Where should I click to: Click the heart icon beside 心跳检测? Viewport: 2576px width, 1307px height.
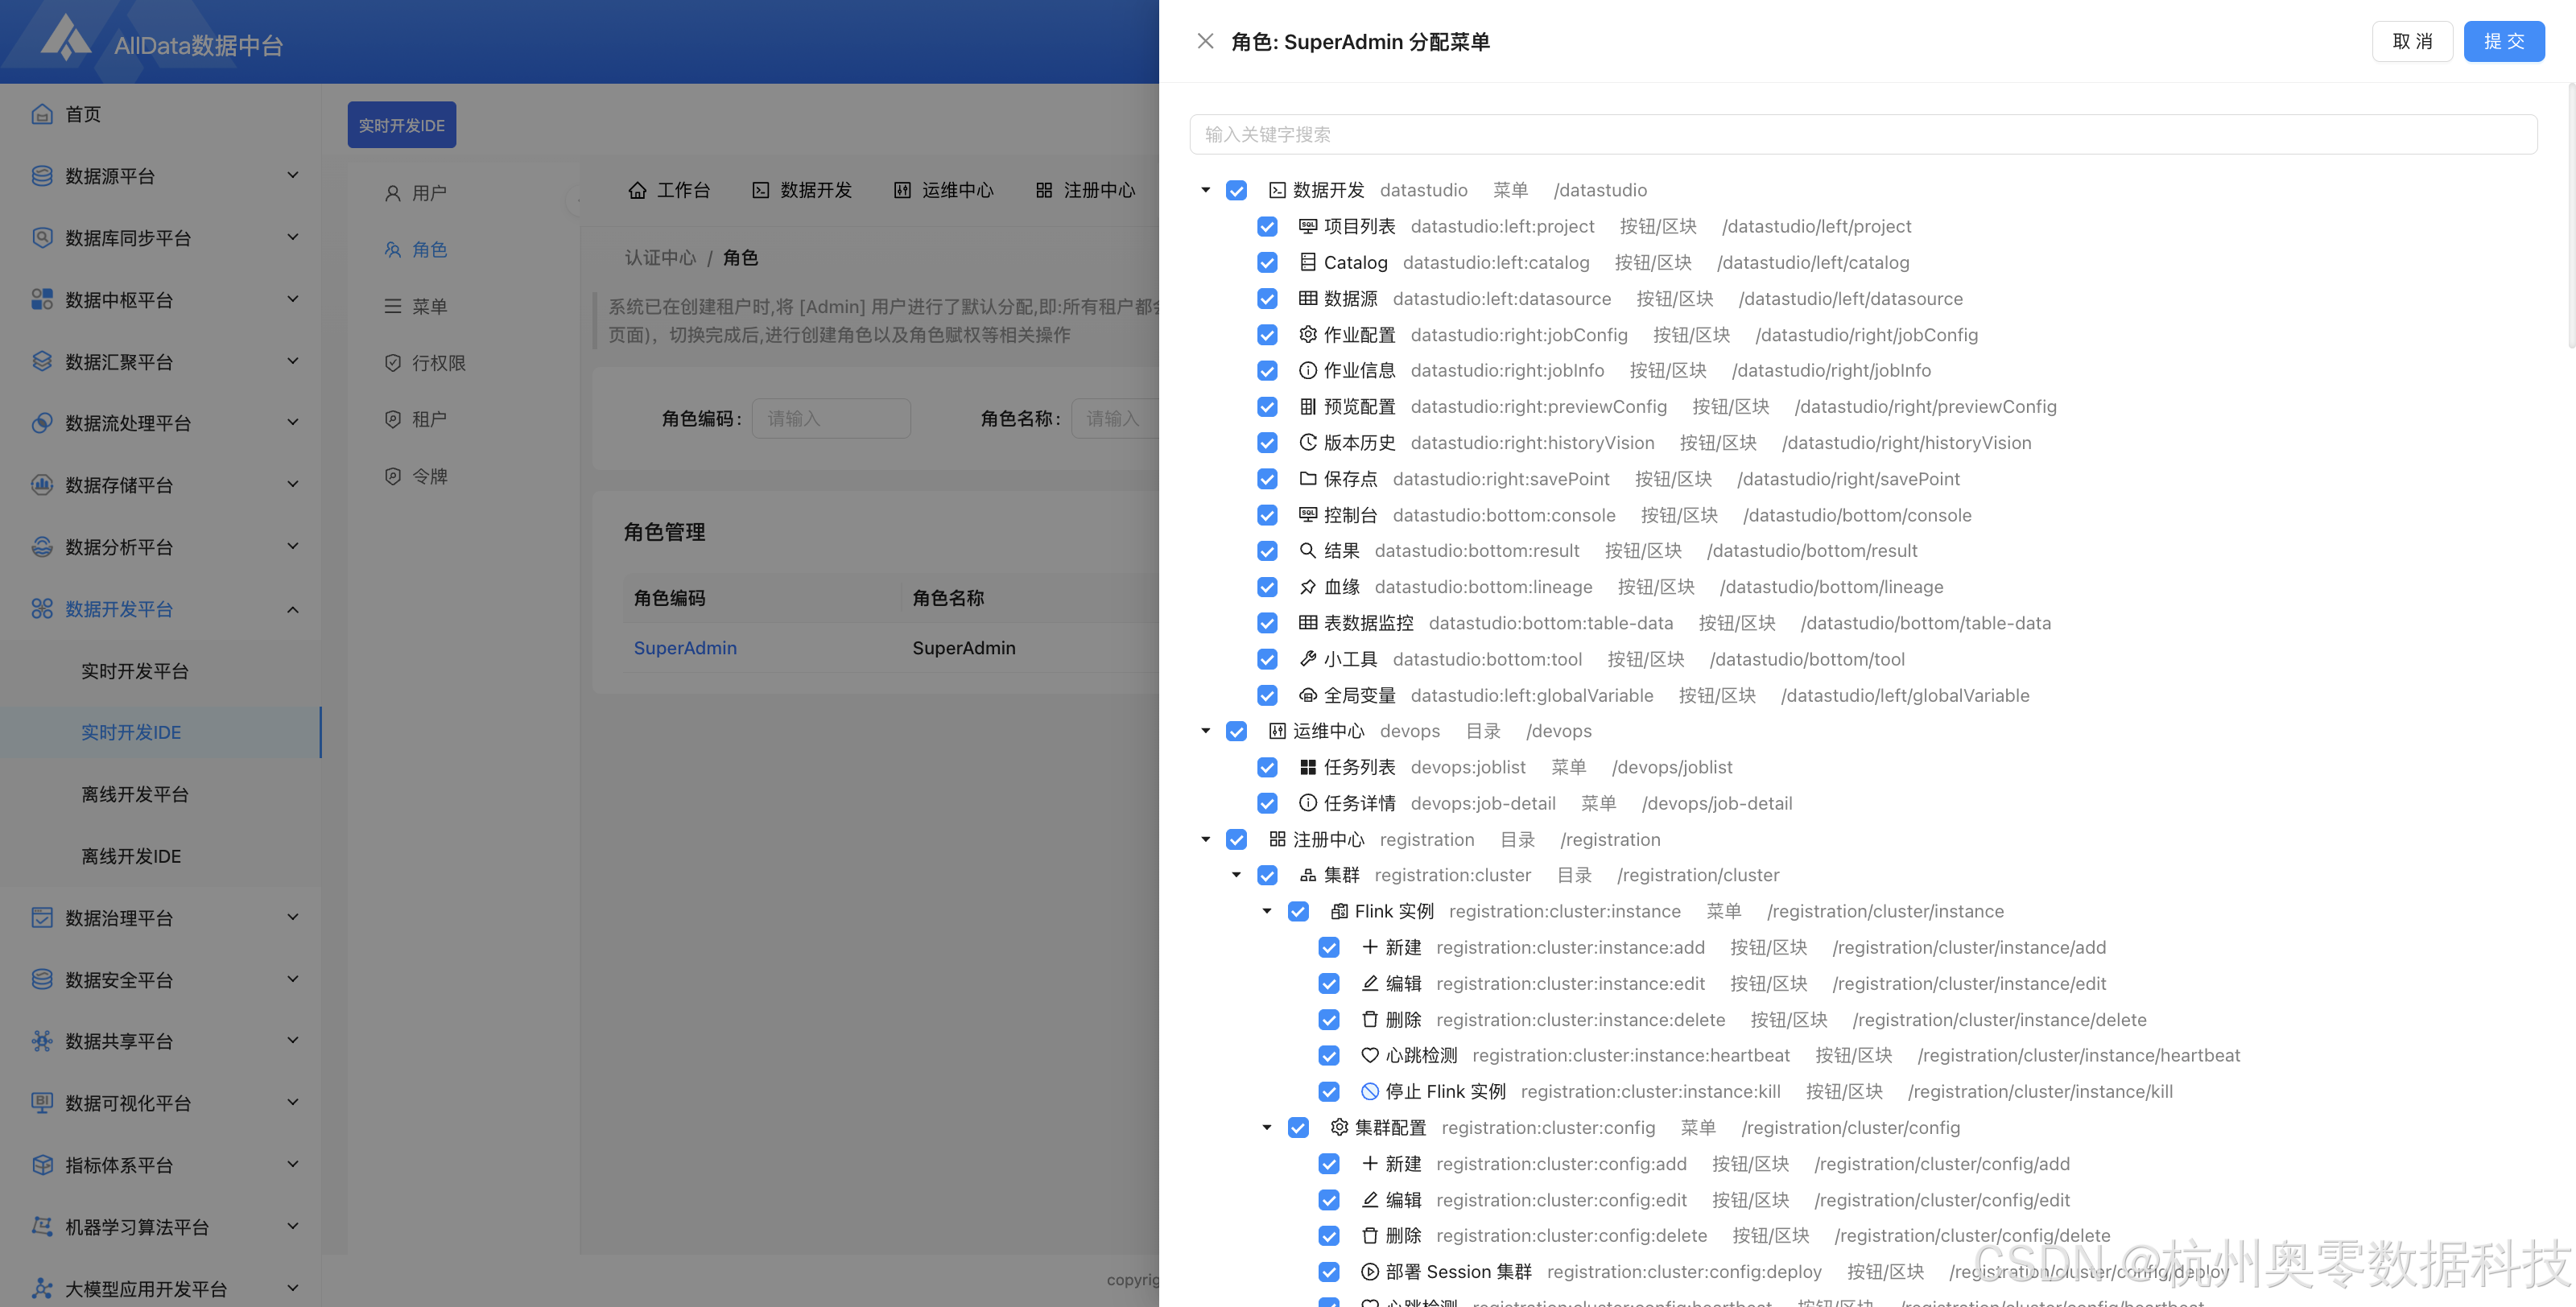pos(1369,1055)
